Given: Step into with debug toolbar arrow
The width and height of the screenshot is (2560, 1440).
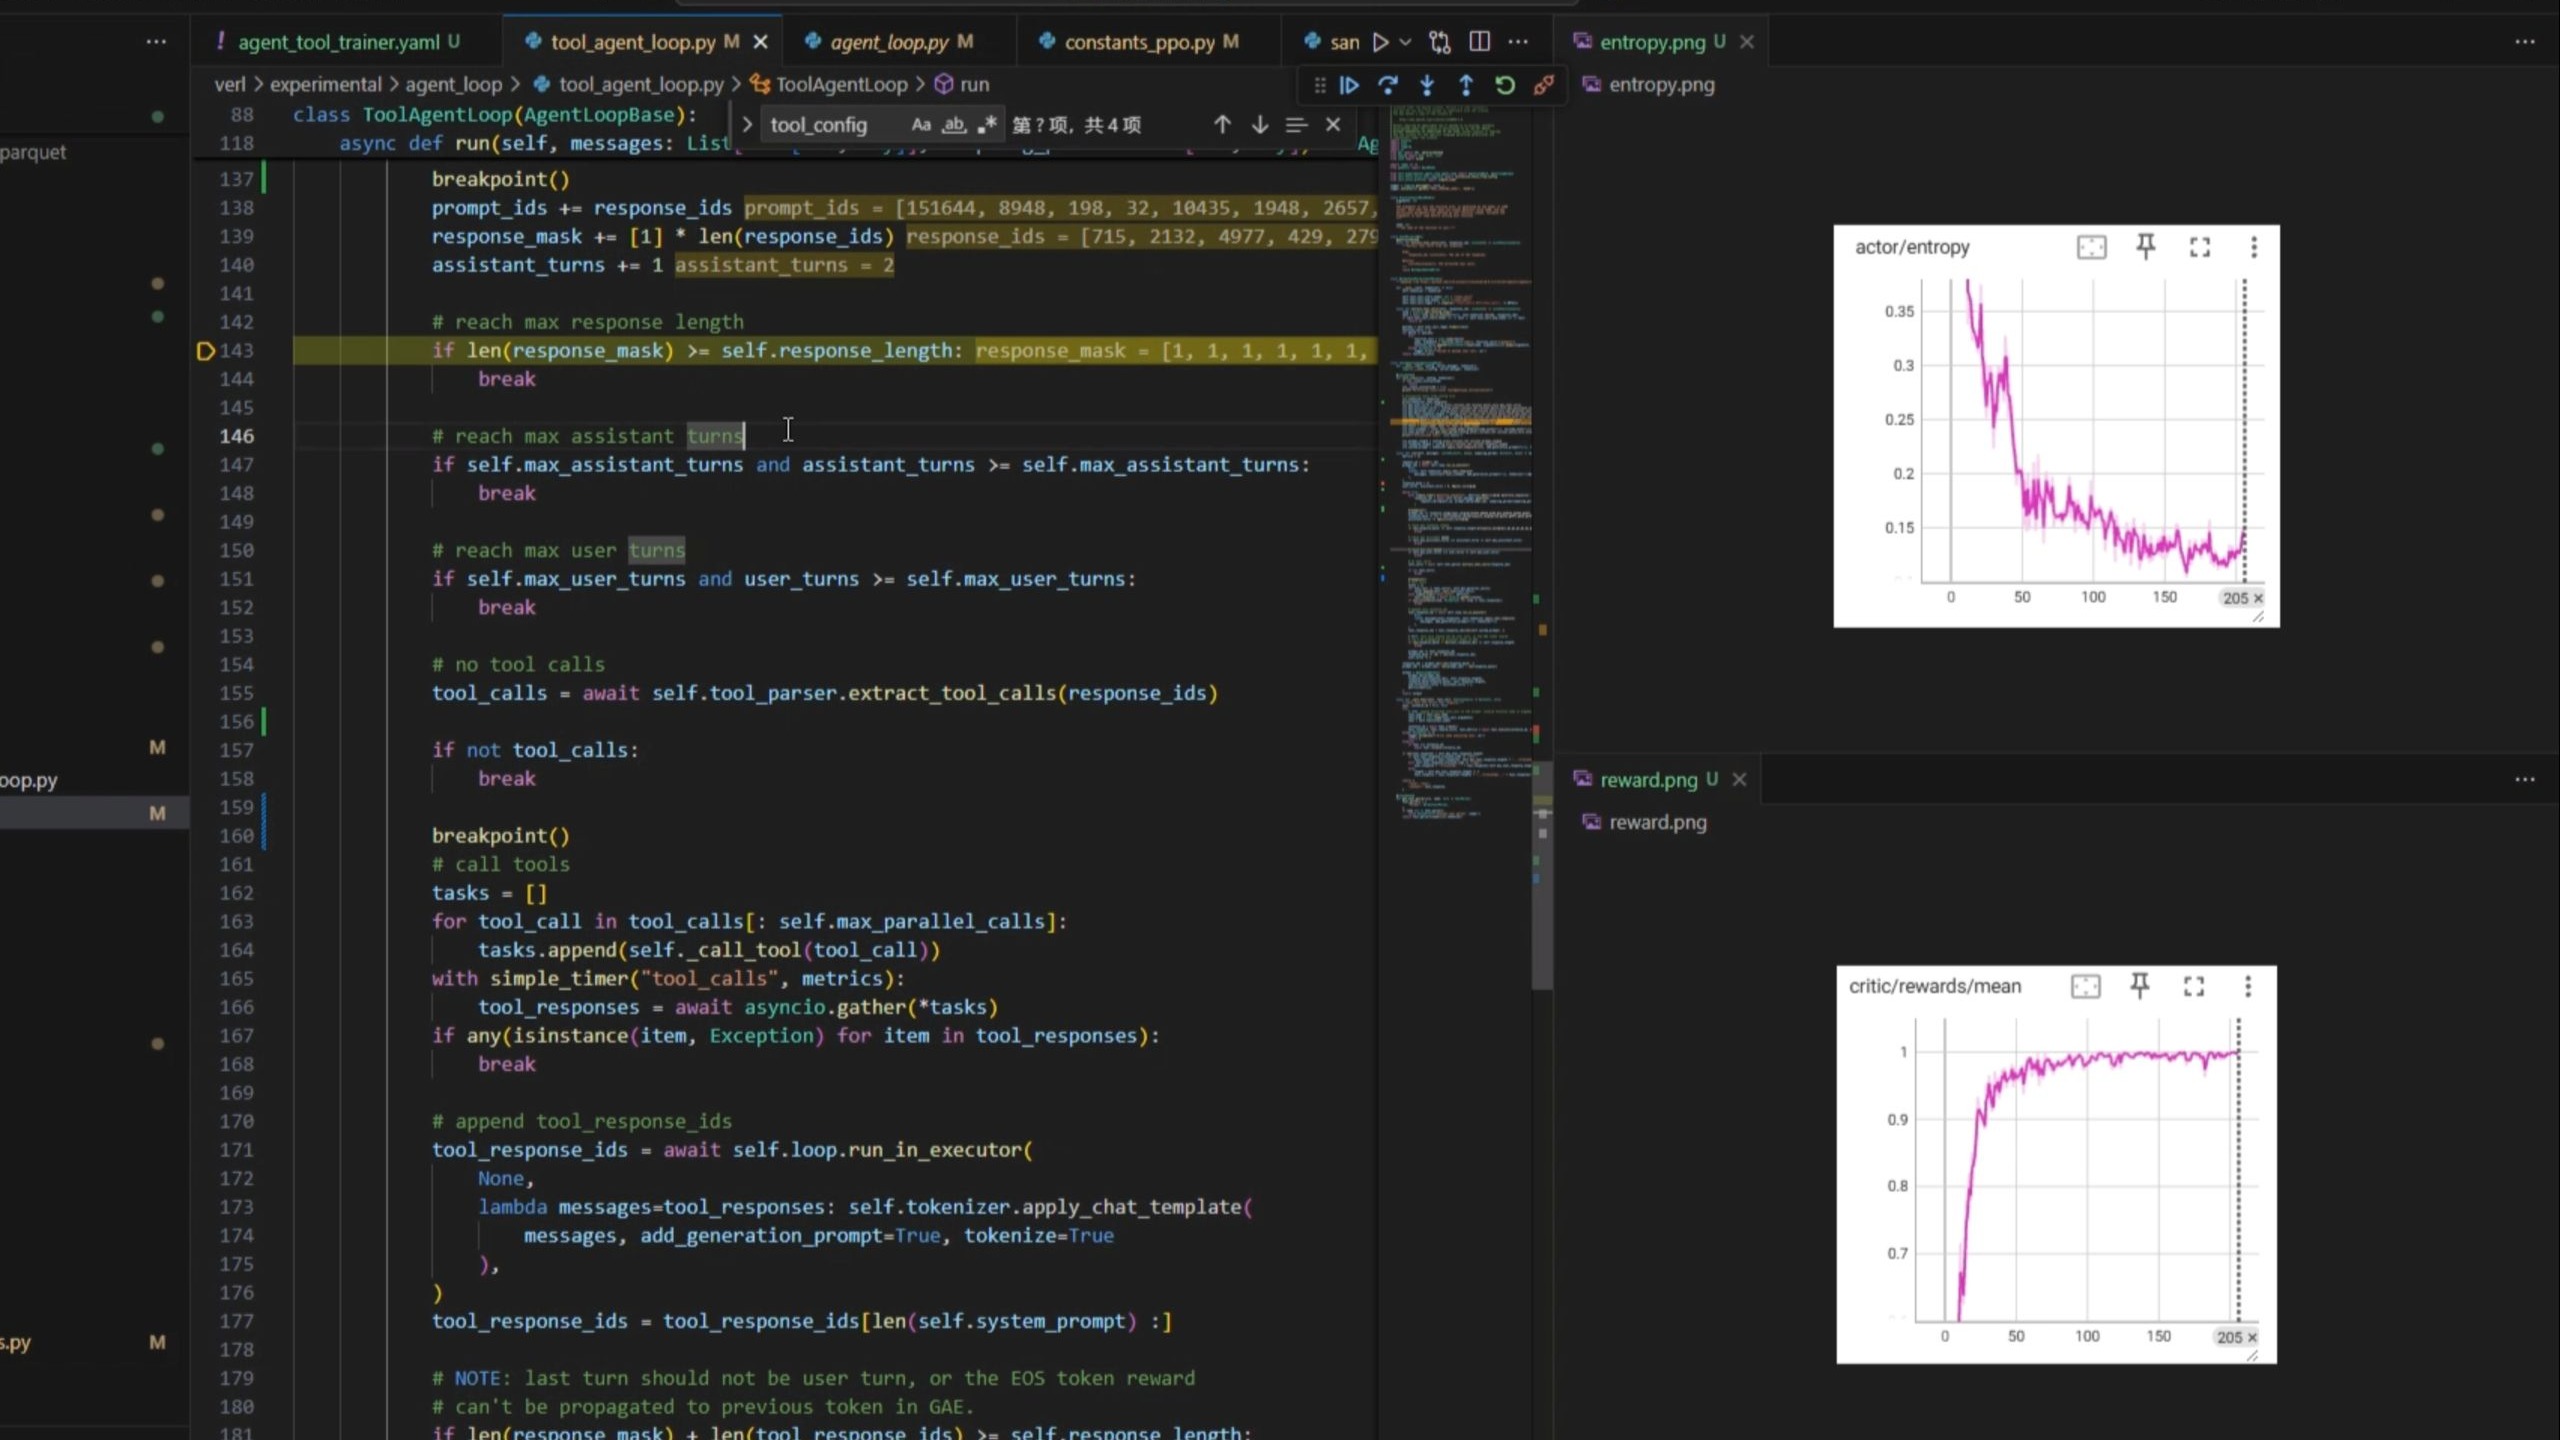Looking at the screenshot, I should pyautogui.click(x=1427, y=86).
